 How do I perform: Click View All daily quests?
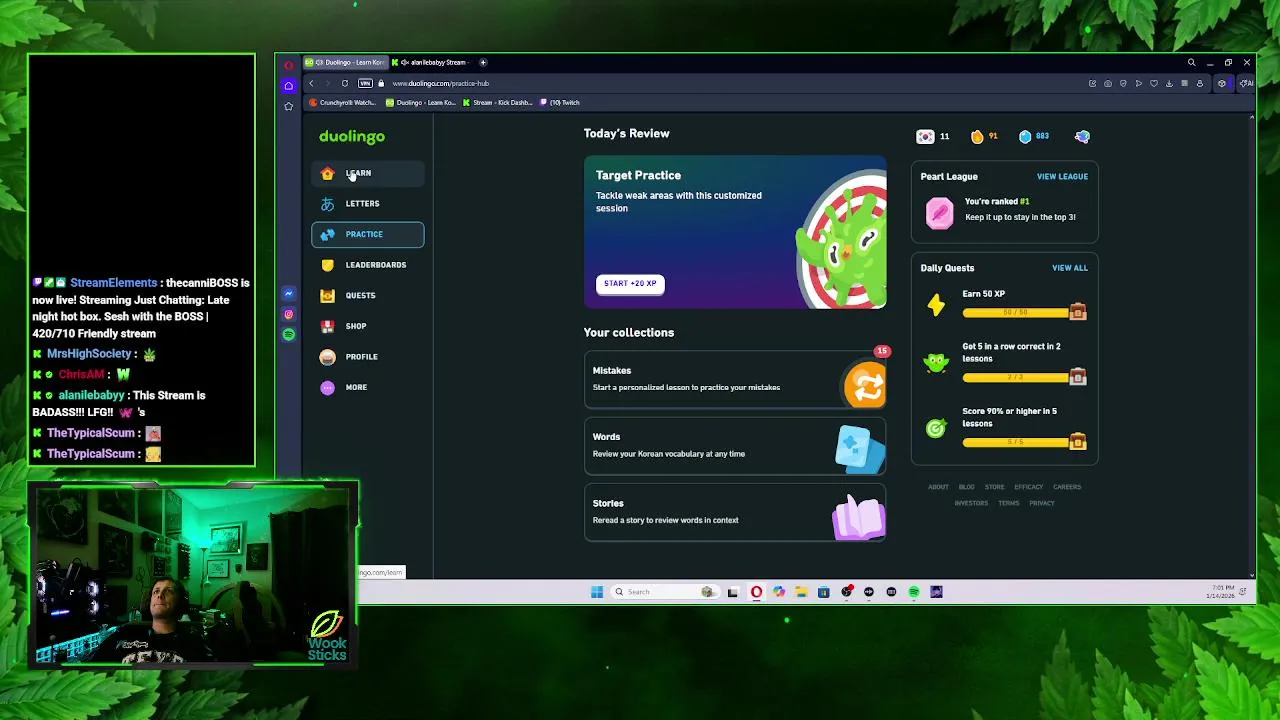(x=1069, y=268)
